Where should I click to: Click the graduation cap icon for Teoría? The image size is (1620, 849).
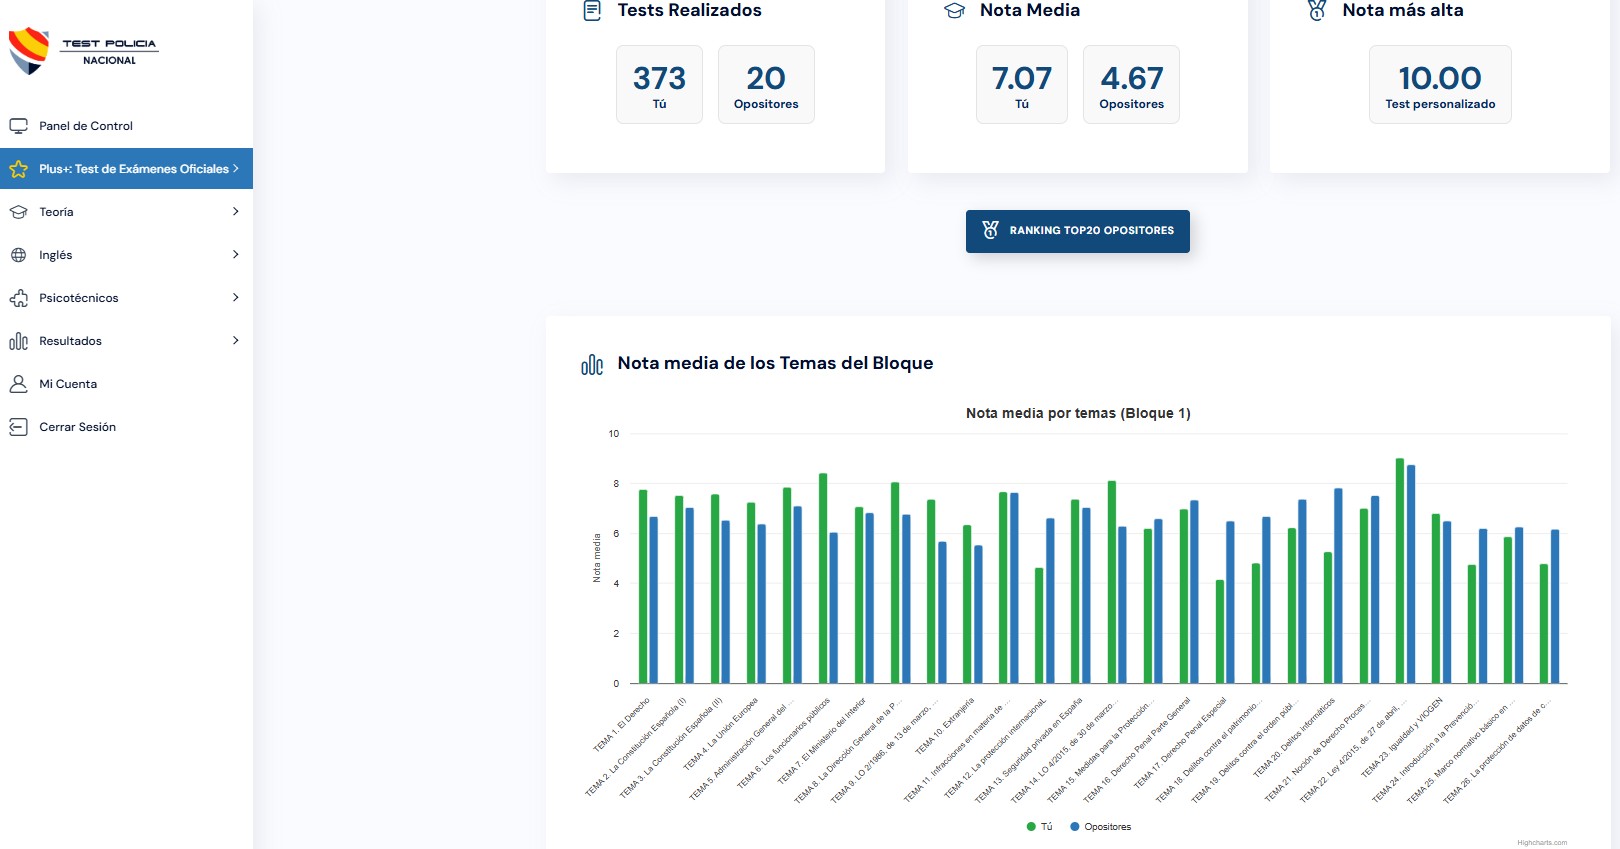[x=18, y=212]
